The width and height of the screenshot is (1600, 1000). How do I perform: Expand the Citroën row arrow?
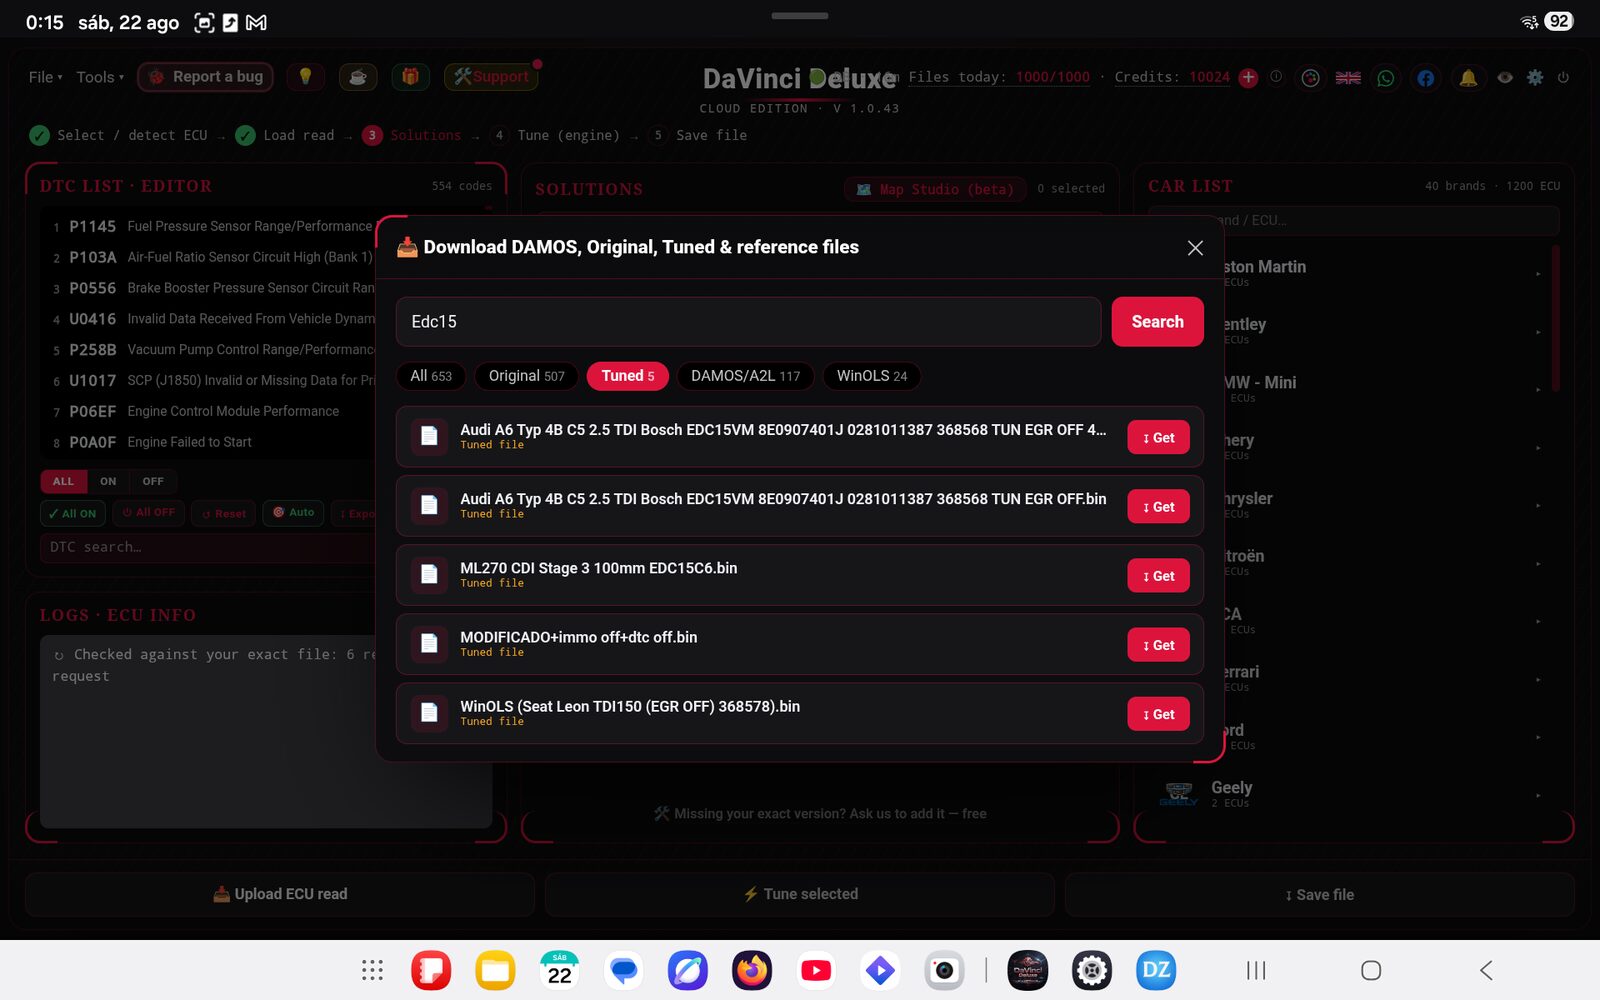click(x=1538, y=563)
